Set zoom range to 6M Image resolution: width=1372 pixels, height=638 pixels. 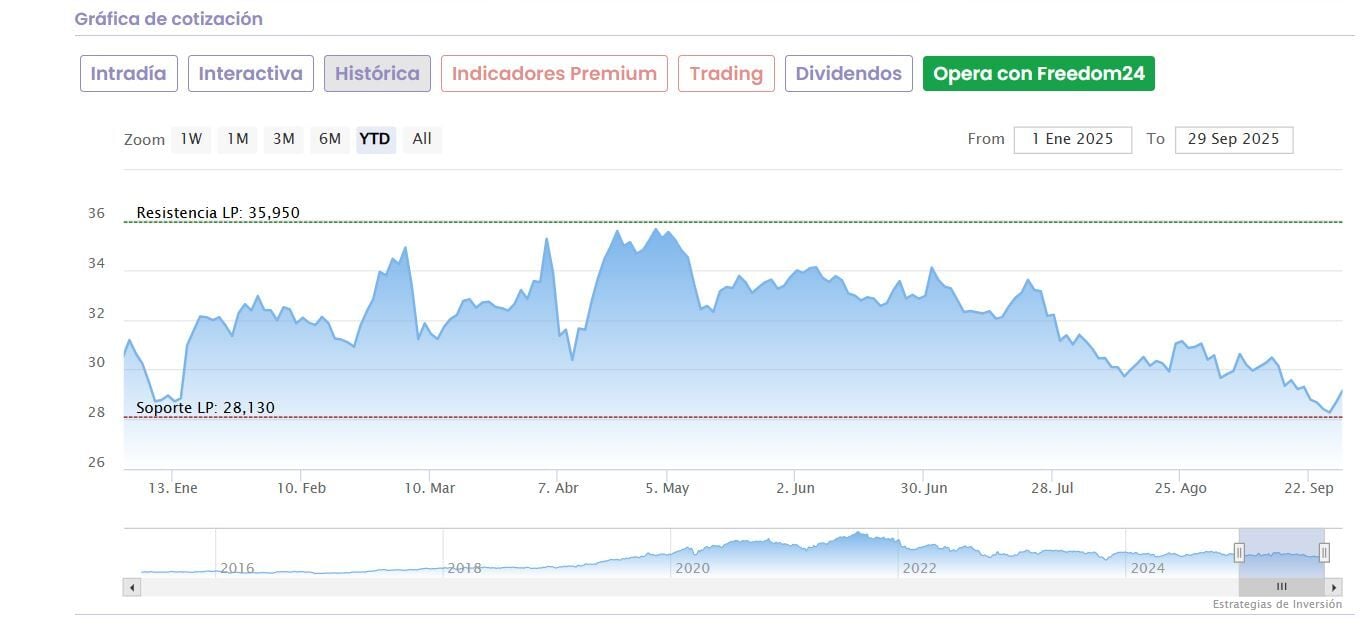coord(330,139)
